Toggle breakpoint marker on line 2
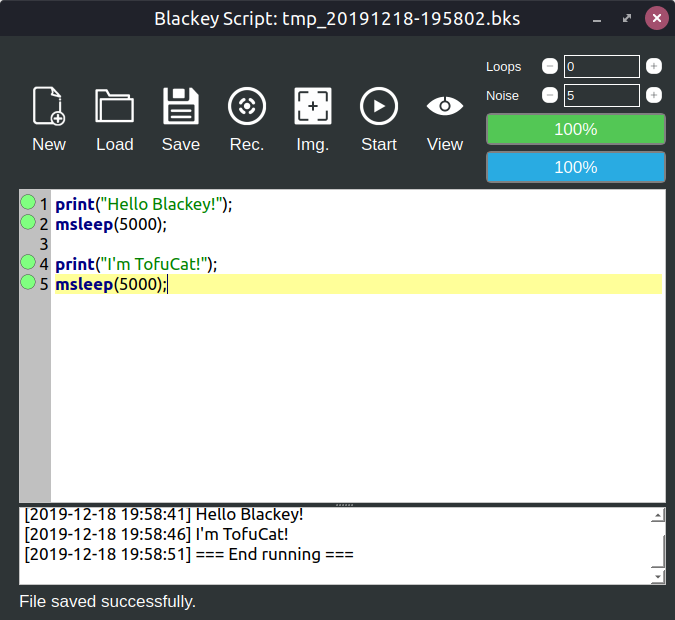 [x=28, y=223]
